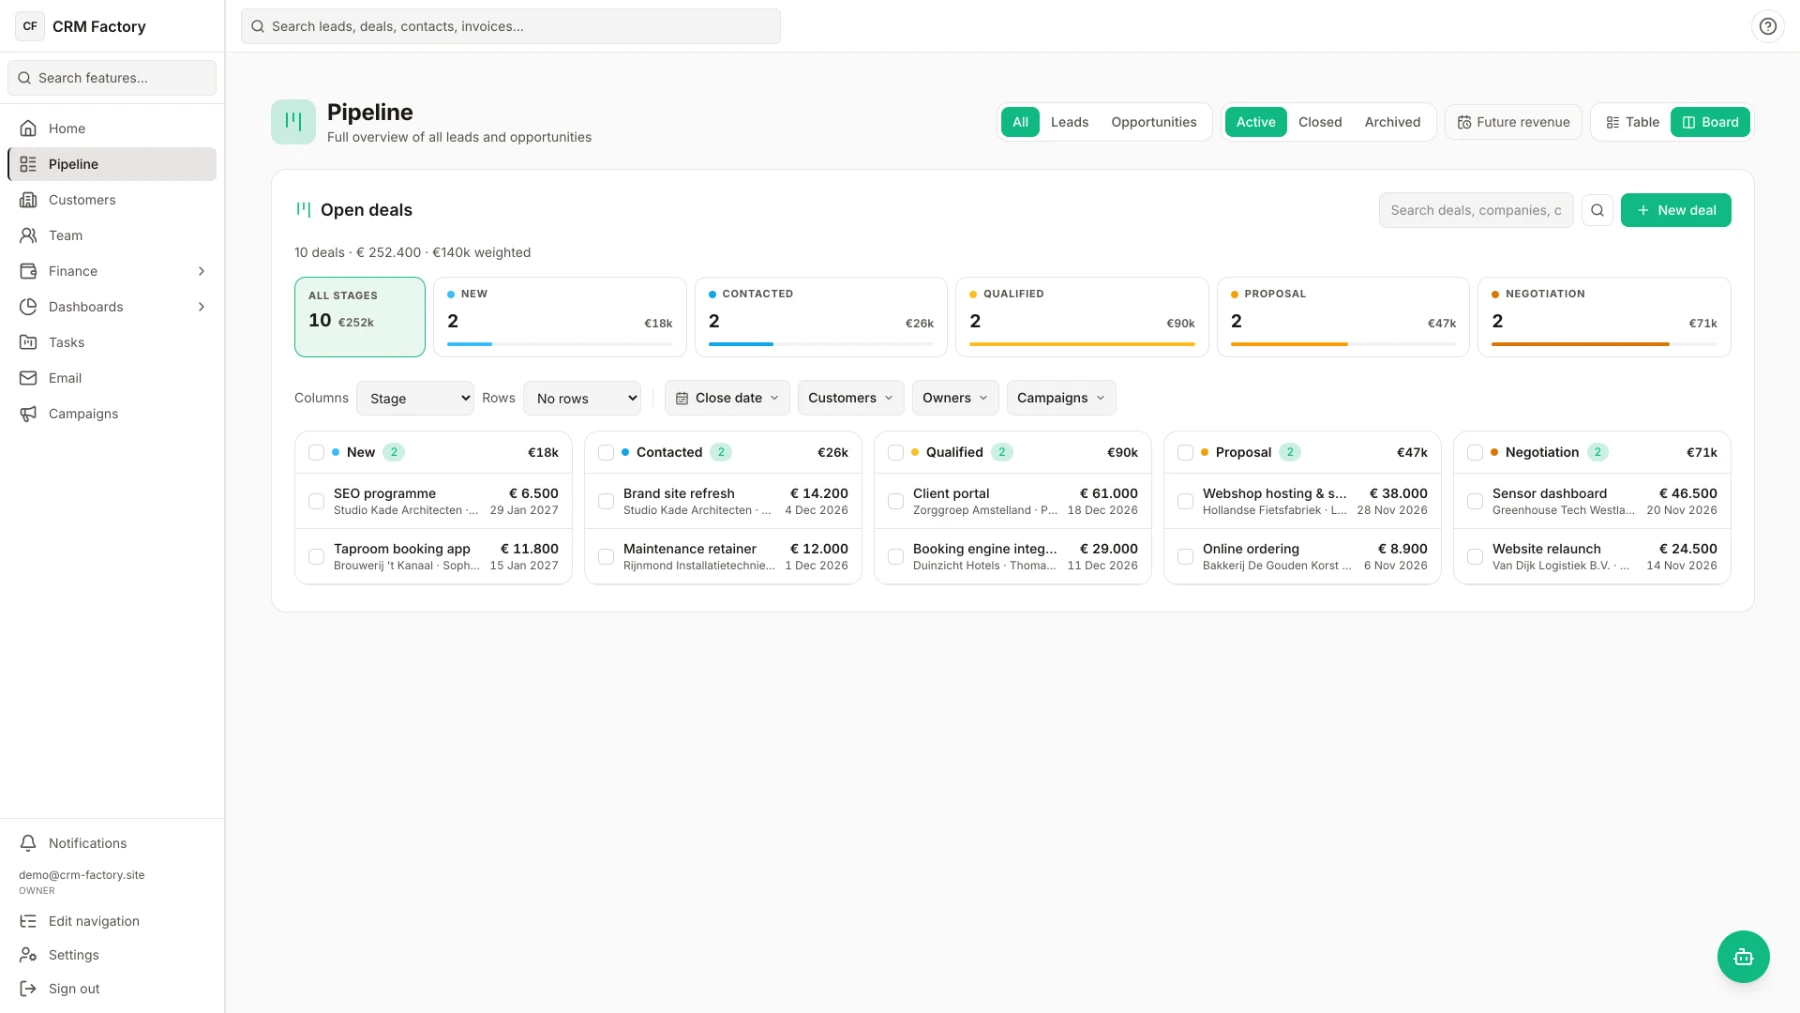This screenshot has height=1013, width=1800.
Task: Switch to the Leads tab
Action: click(1069, 122)
